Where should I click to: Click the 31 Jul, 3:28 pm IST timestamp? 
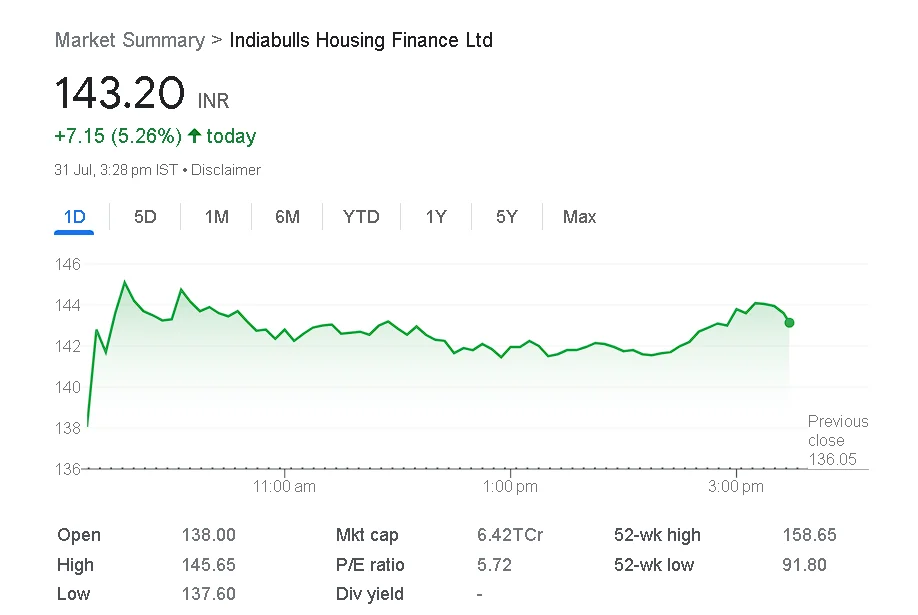pyautogui.click(x=116, y=170)
